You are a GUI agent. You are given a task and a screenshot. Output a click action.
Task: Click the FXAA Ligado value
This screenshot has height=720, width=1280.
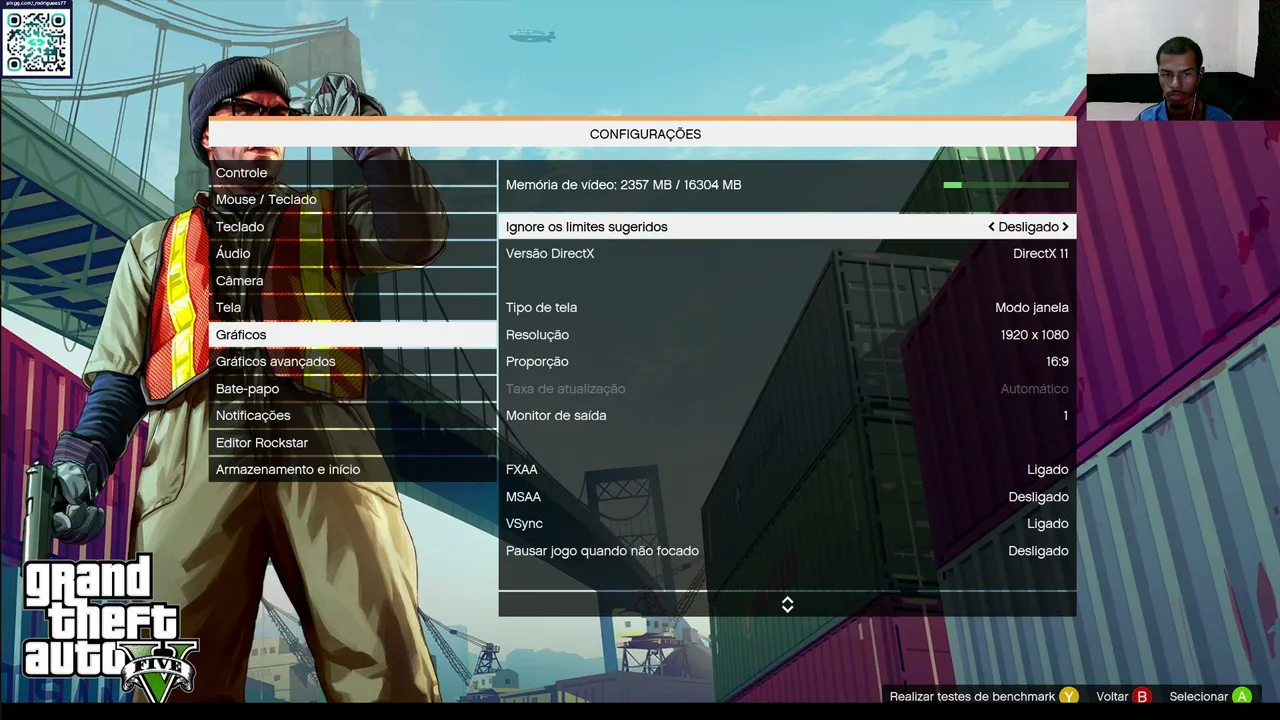pyautogui.click(x=1047, y=470)
